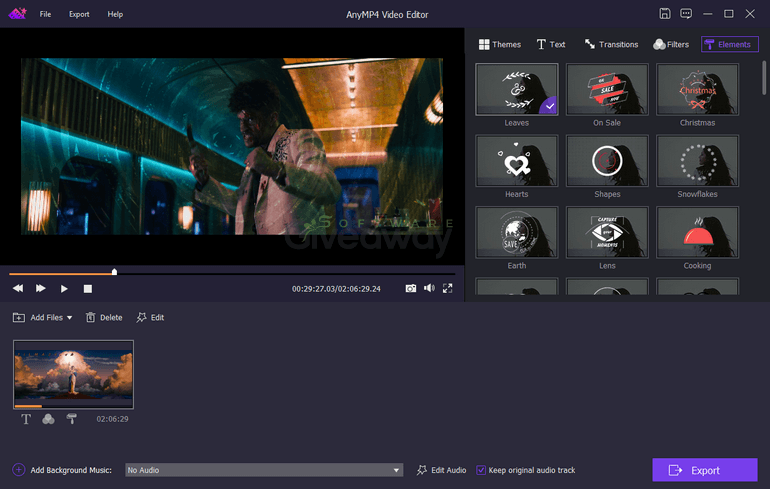Open filters icon under clip thumbnail
This screenshot has height=489, width=770.
point(48,419)
